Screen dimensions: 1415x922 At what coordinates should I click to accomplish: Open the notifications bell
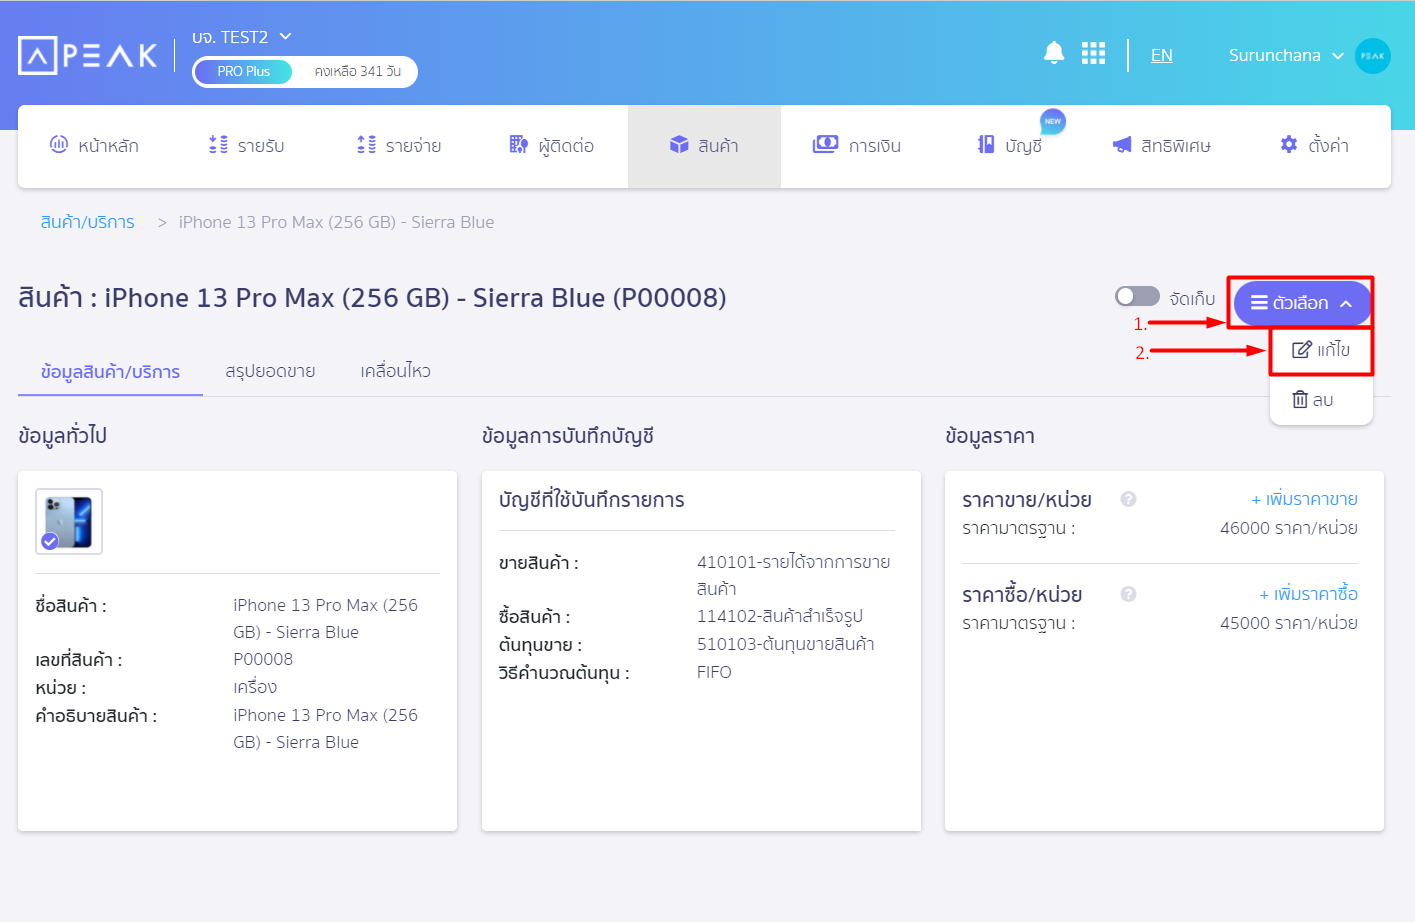[x=1053, y=53]
